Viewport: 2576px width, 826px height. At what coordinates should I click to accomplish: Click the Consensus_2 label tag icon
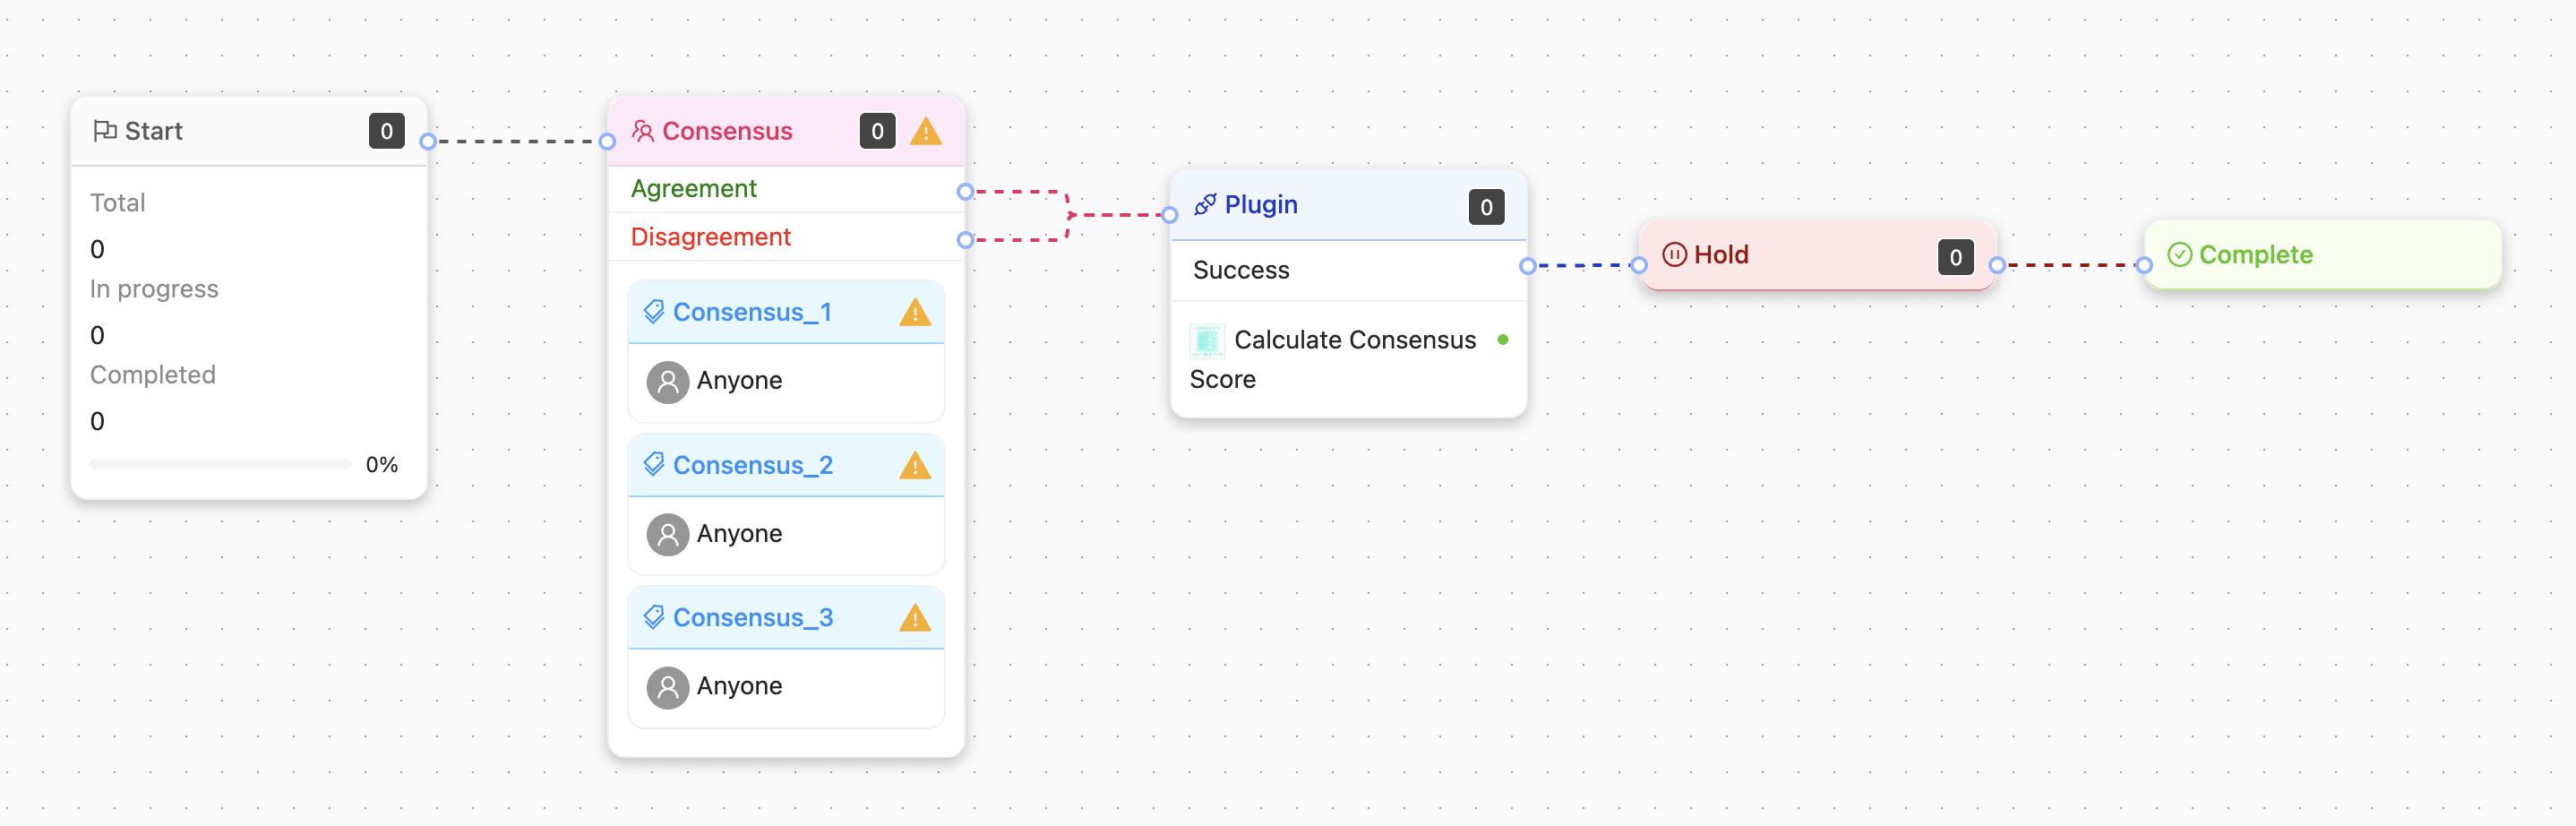654,465
